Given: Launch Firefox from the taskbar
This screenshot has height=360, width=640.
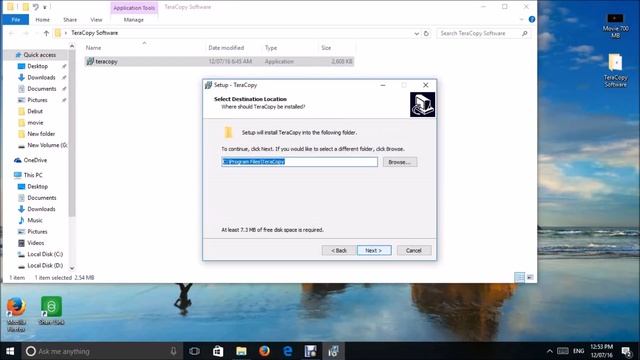Looking at the screenshot, I should pos(264,351).
